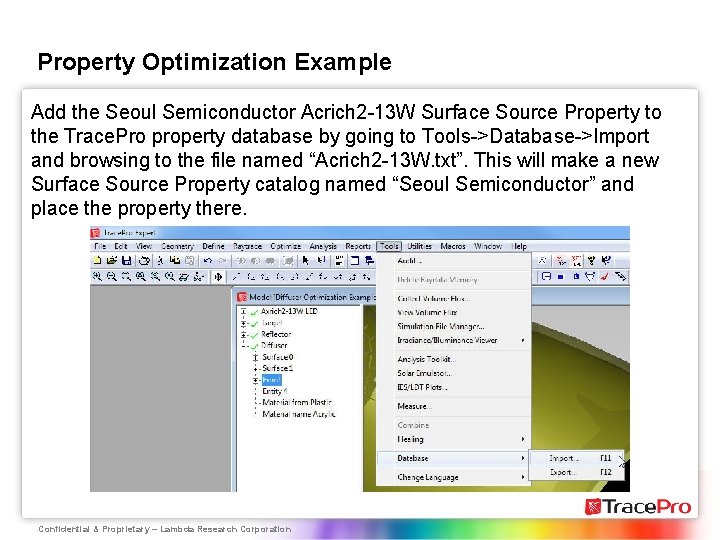Toggle the green checkmark beside Diffuser
The width and height of the screenshot is (720, 540).
tap(254, 346)
